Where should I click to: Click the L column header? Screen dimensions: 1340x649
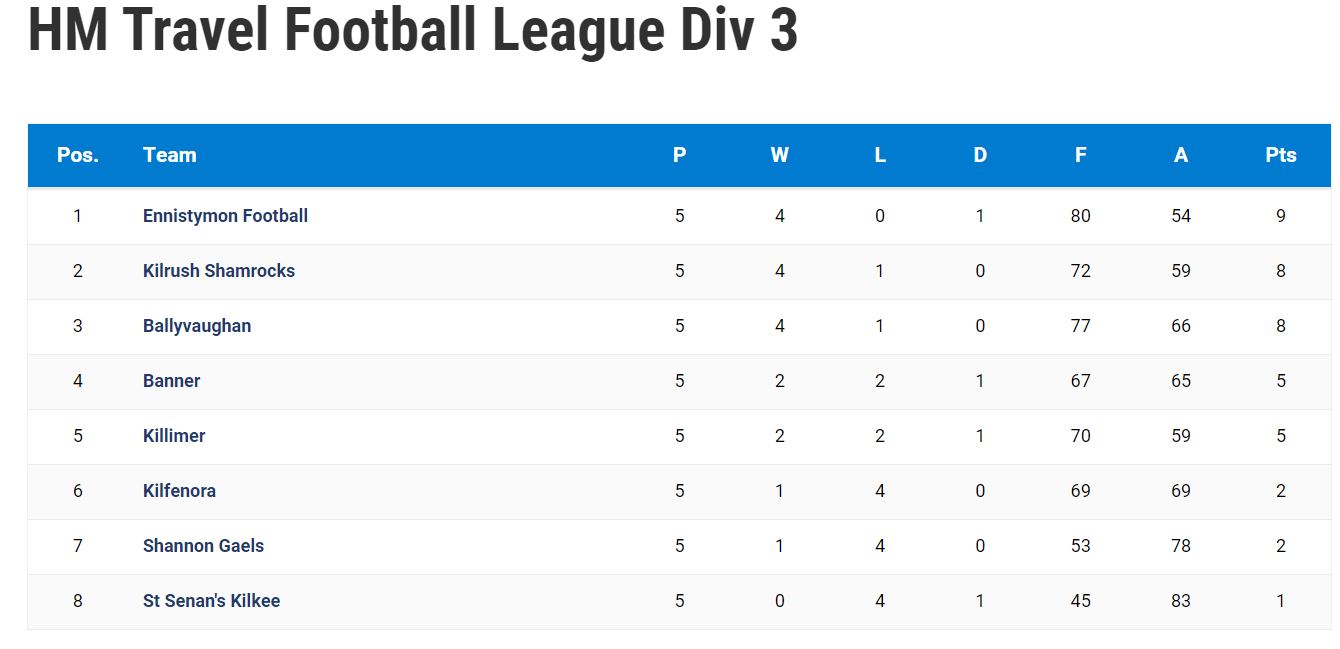pos(880,155)
